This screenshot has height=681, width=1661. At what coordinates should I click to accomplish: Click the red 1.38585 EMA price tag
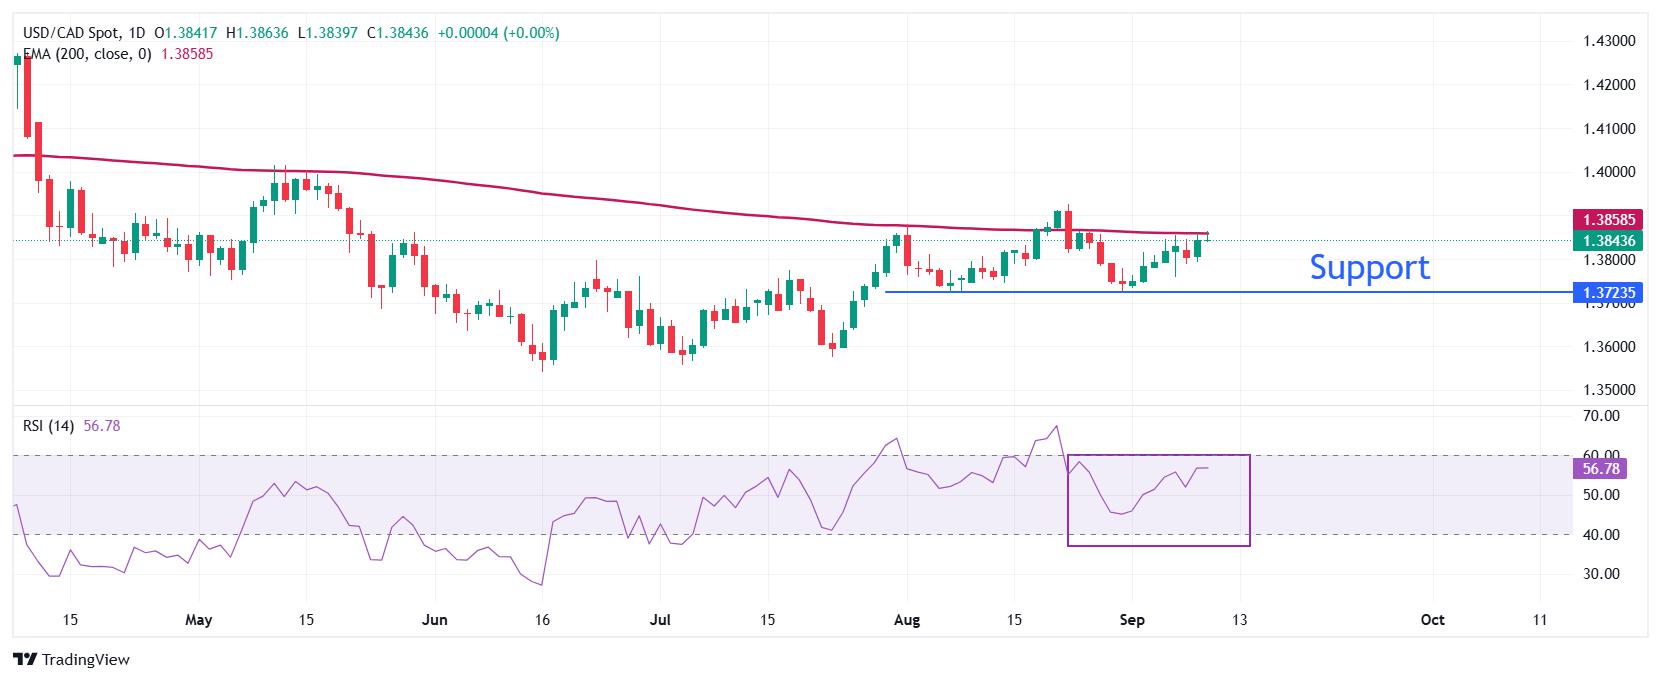1609,219
